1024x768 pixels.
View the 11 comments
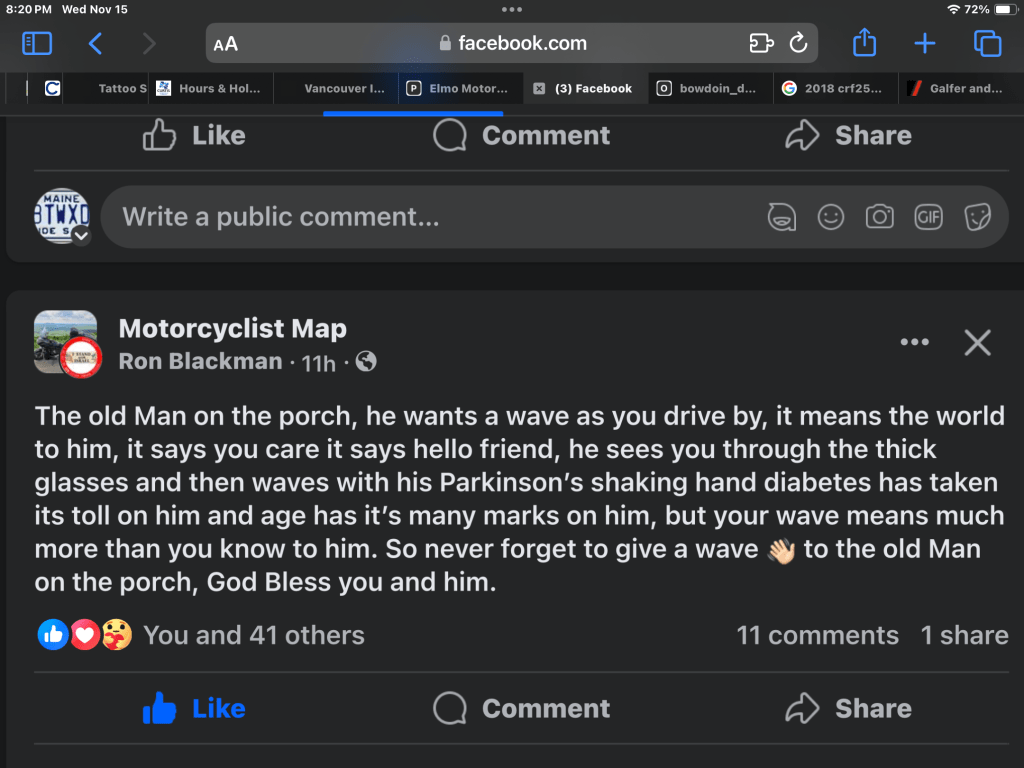[x=817, y=635]
